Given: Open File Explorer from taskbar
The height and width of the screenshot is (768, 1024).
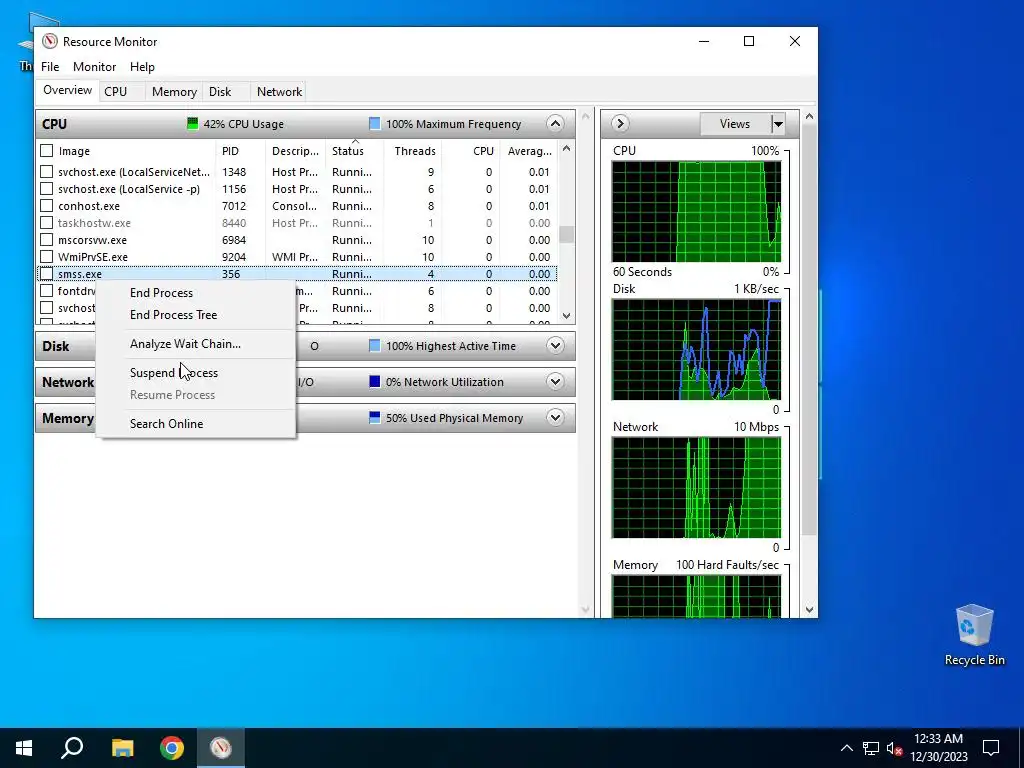Looking at the screenshot, I should point(122,748).
